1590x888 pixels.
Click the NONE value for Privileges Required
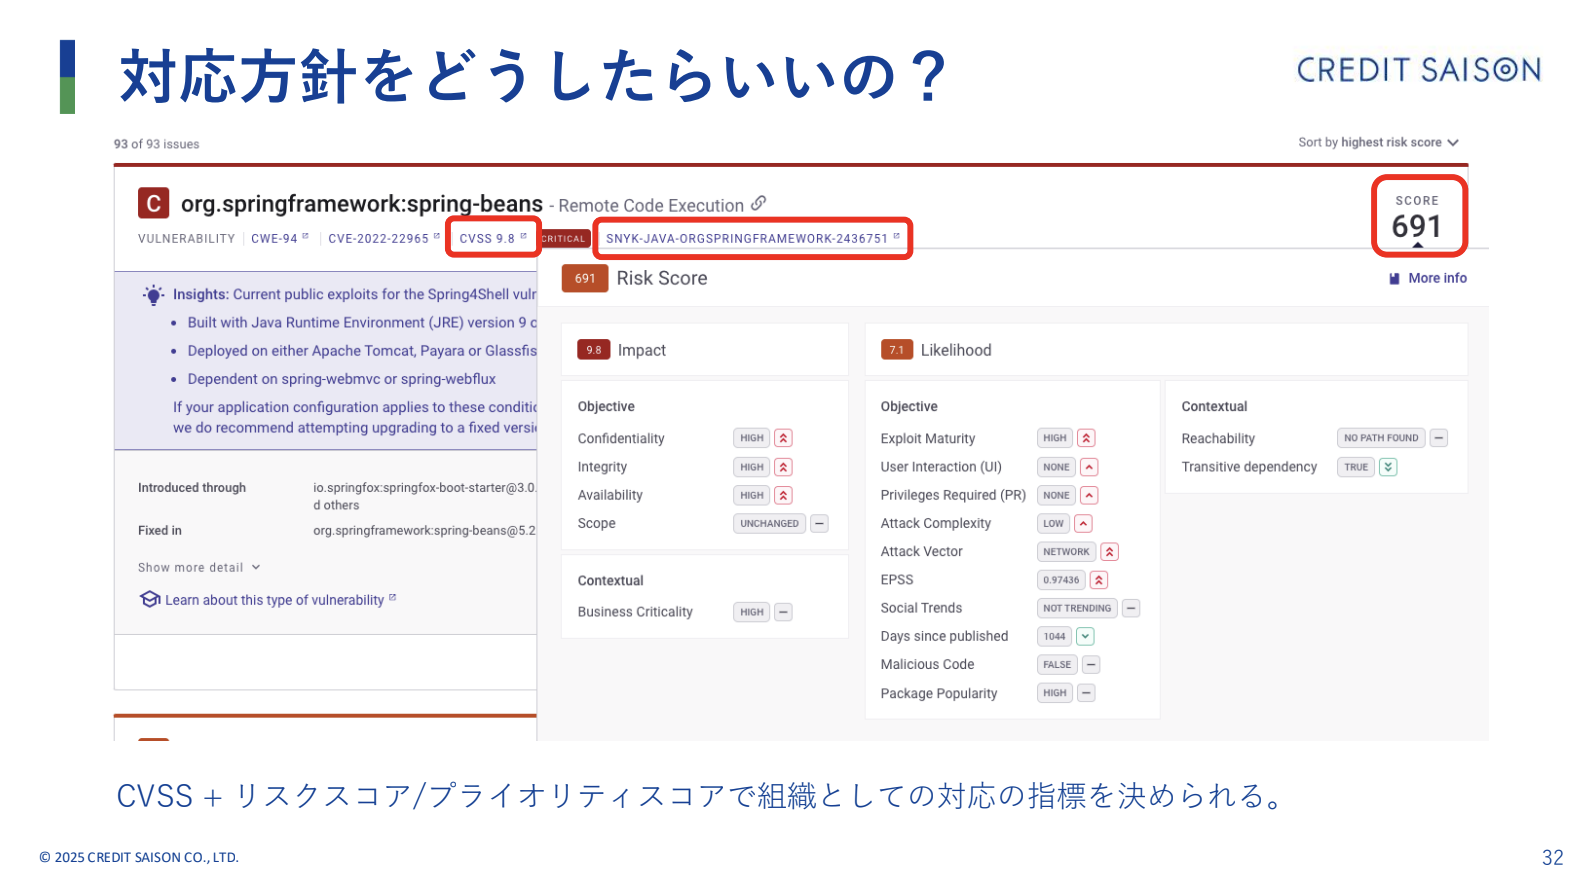1057,495
